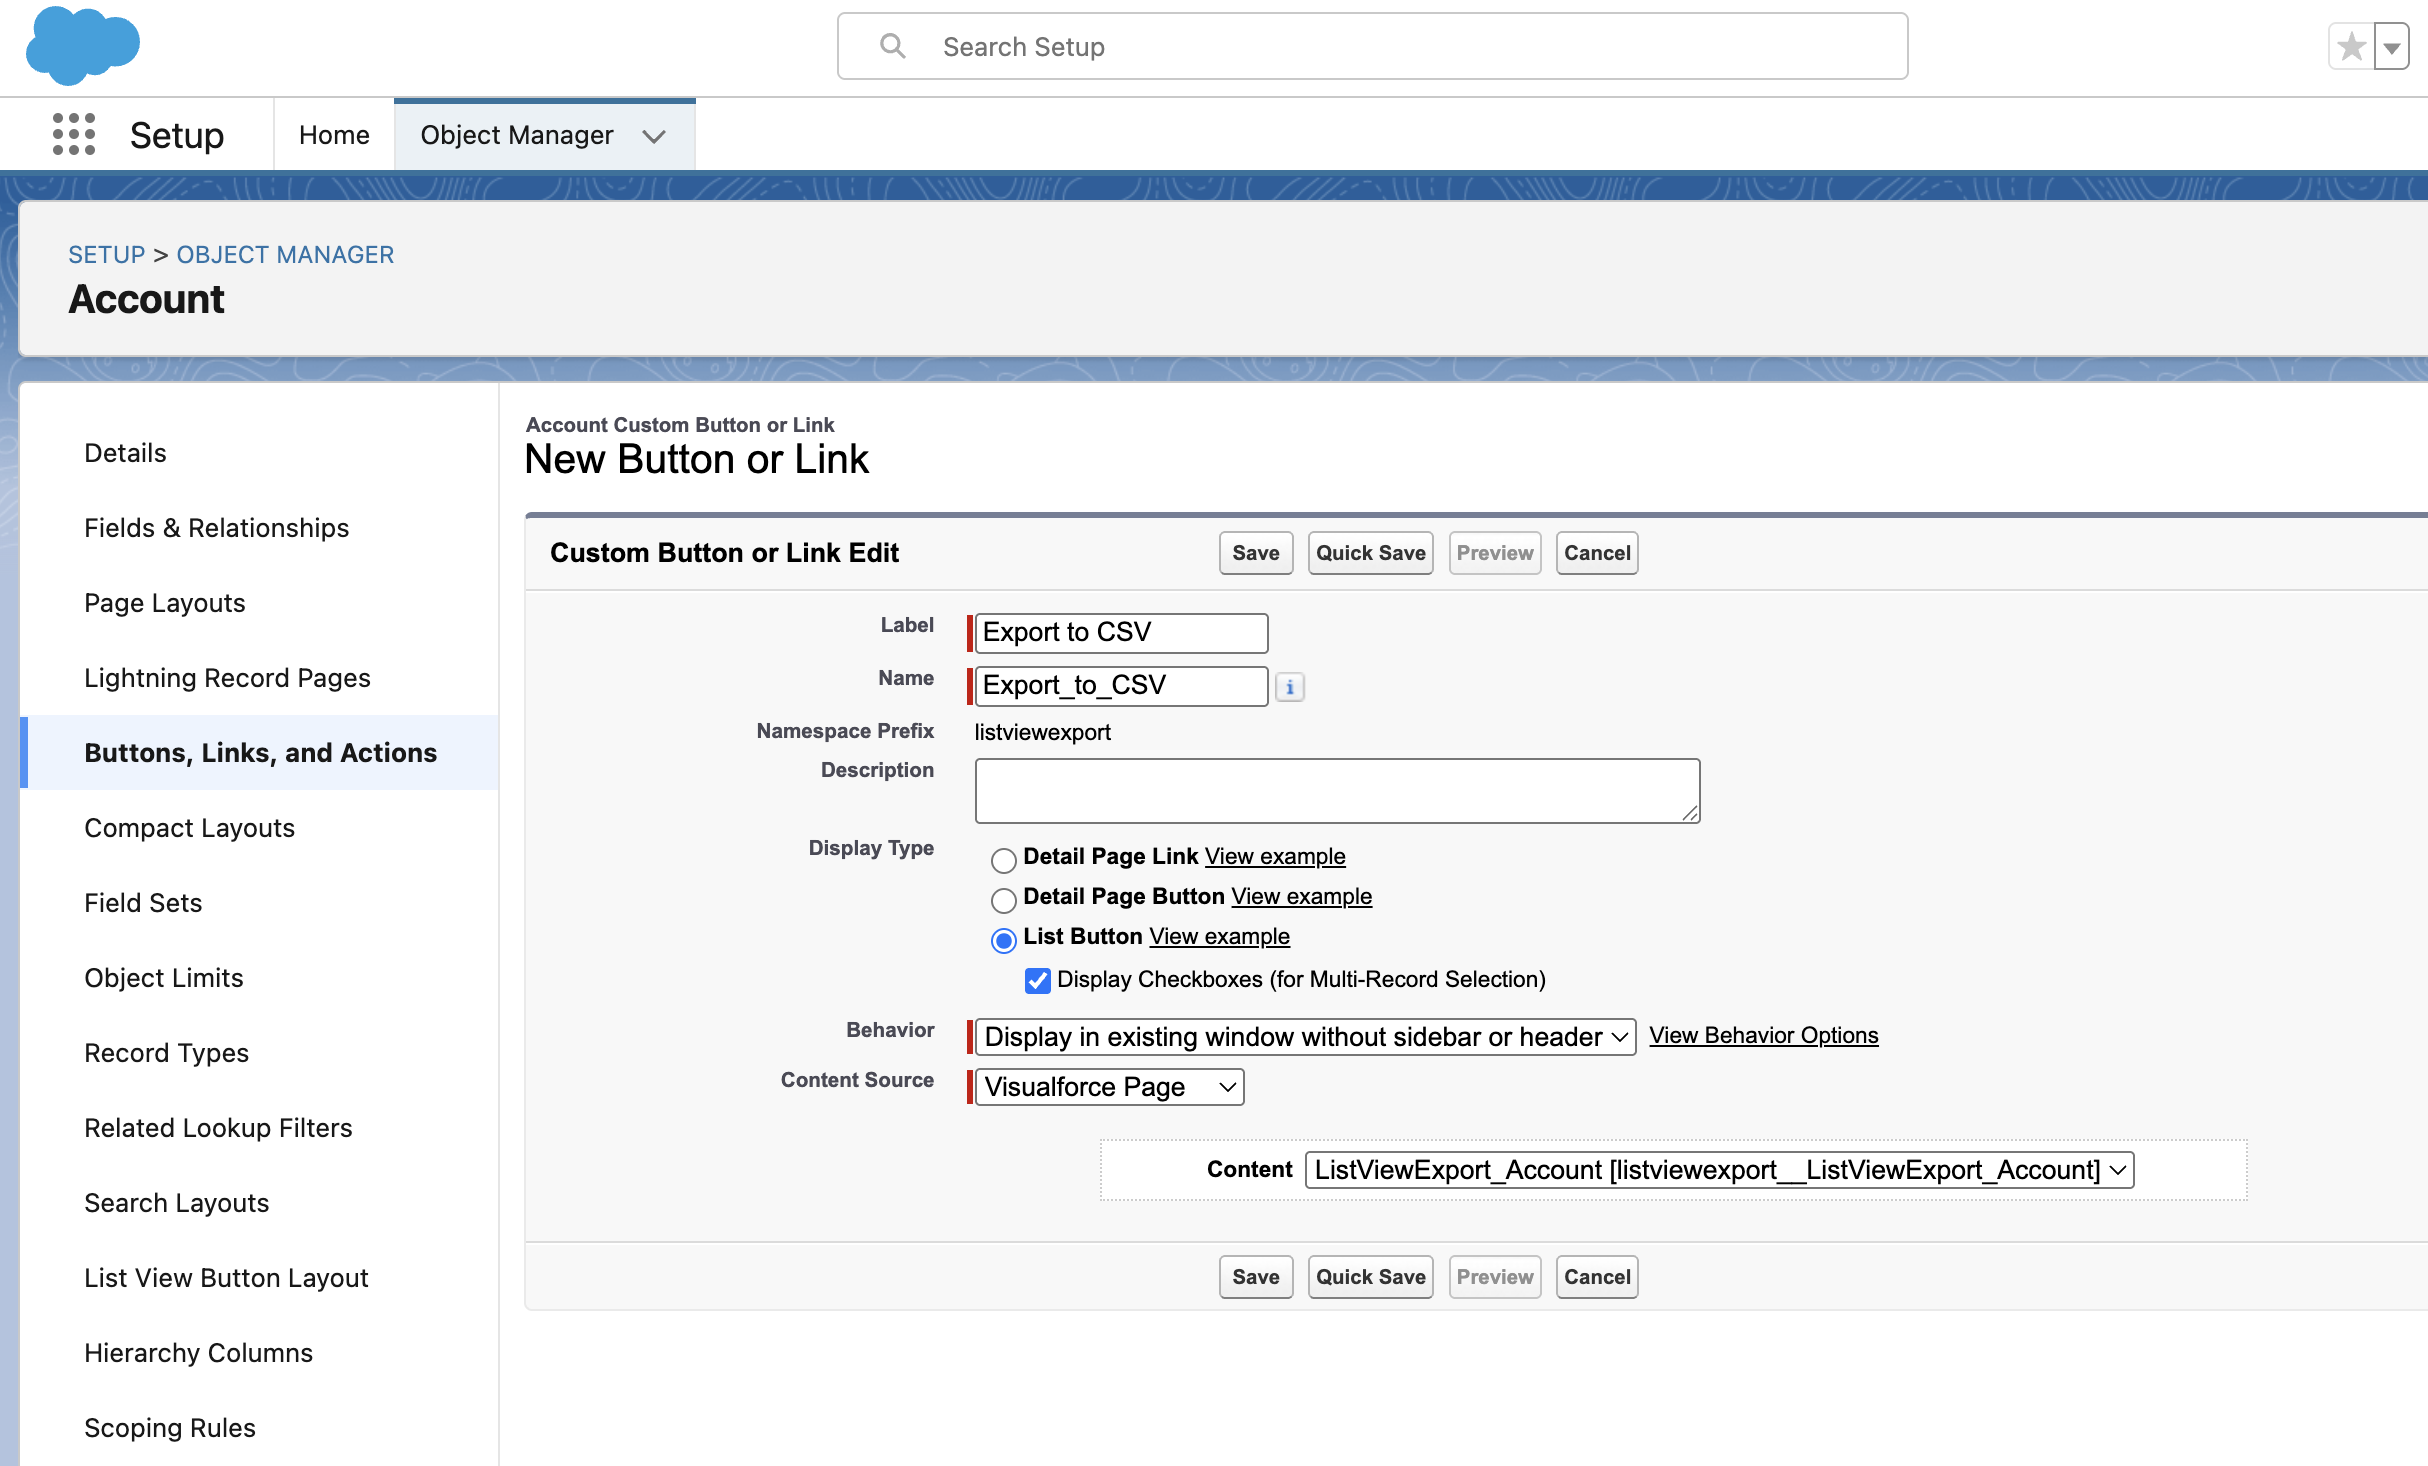Click the OBJECT MANAGER breadcrumb link
Image resolution: width=2428 pixels, height=1466 pixels.
tap(285, 255)
